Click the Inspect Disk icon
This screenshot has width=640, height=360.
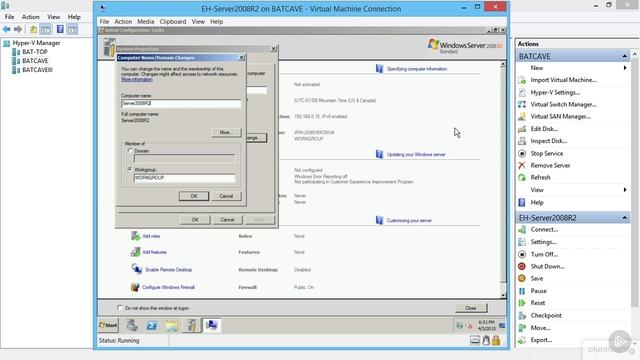[522, 141]
